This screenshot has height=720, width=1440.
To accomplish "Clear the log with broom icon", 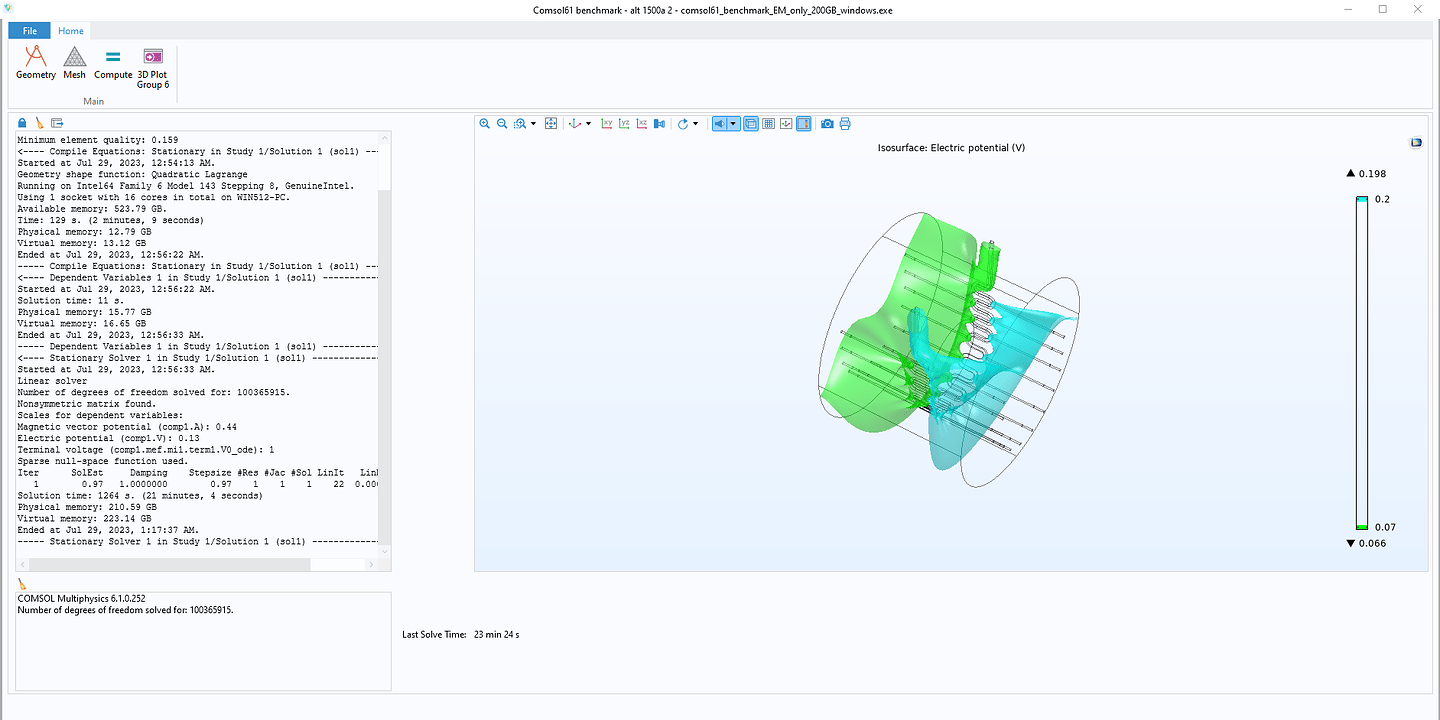I will tap(40, 123).
